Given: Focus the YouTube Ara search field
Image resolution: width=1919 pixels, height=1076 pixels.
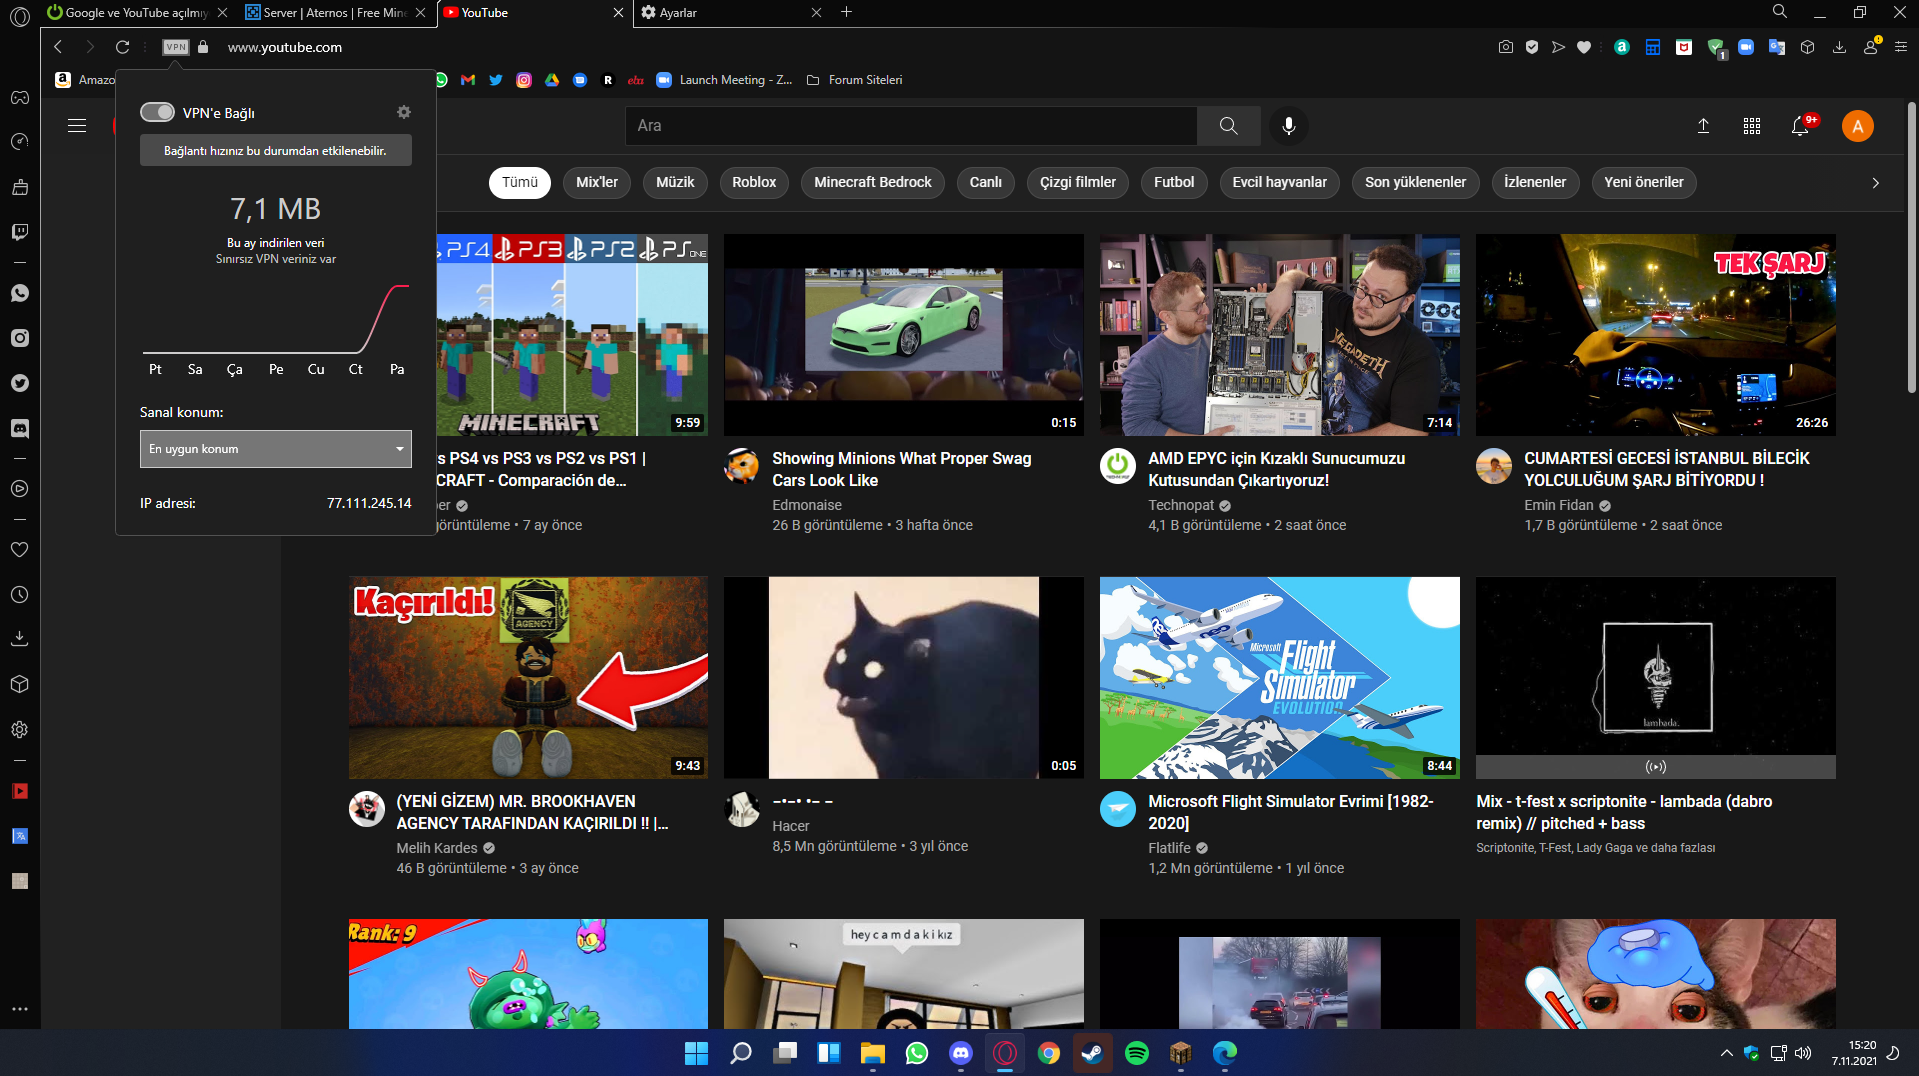Looking at the screenshot, I should point(911,126).
